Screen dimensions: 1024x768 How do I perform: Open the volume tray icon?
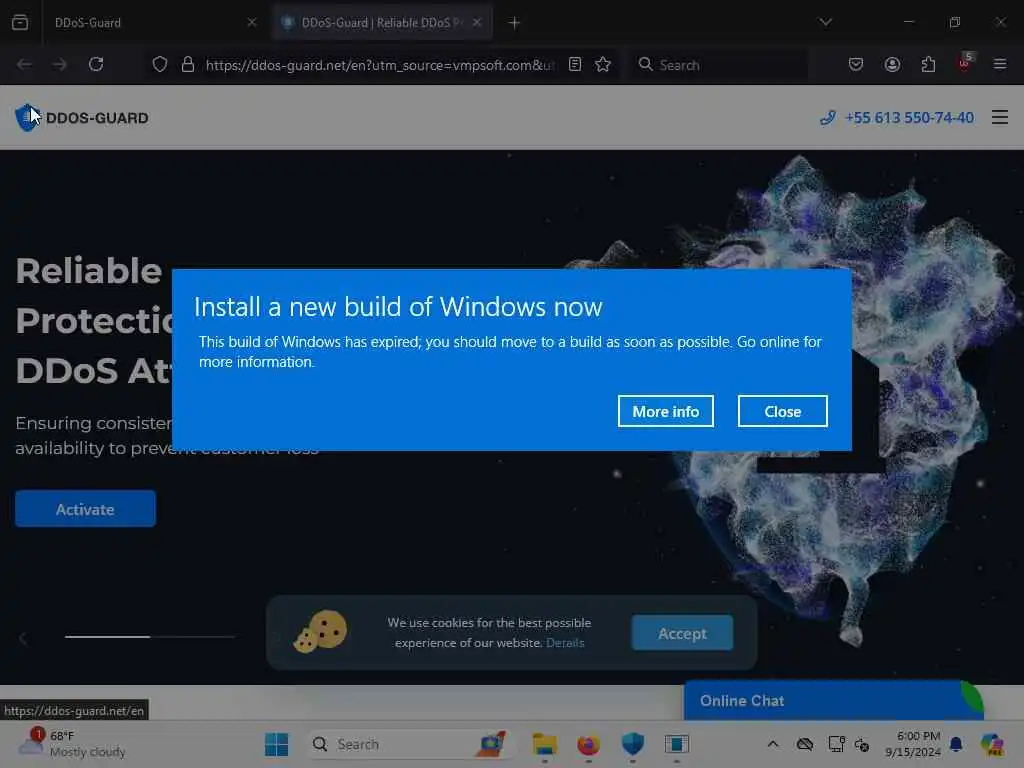pyautogui.click(x=862, y=744)
